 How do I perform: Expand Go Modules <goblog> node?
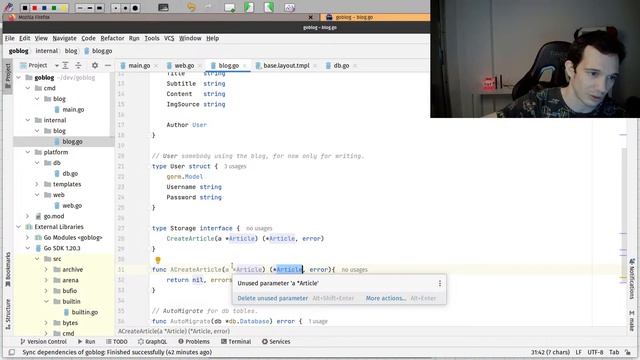(28, 237)
